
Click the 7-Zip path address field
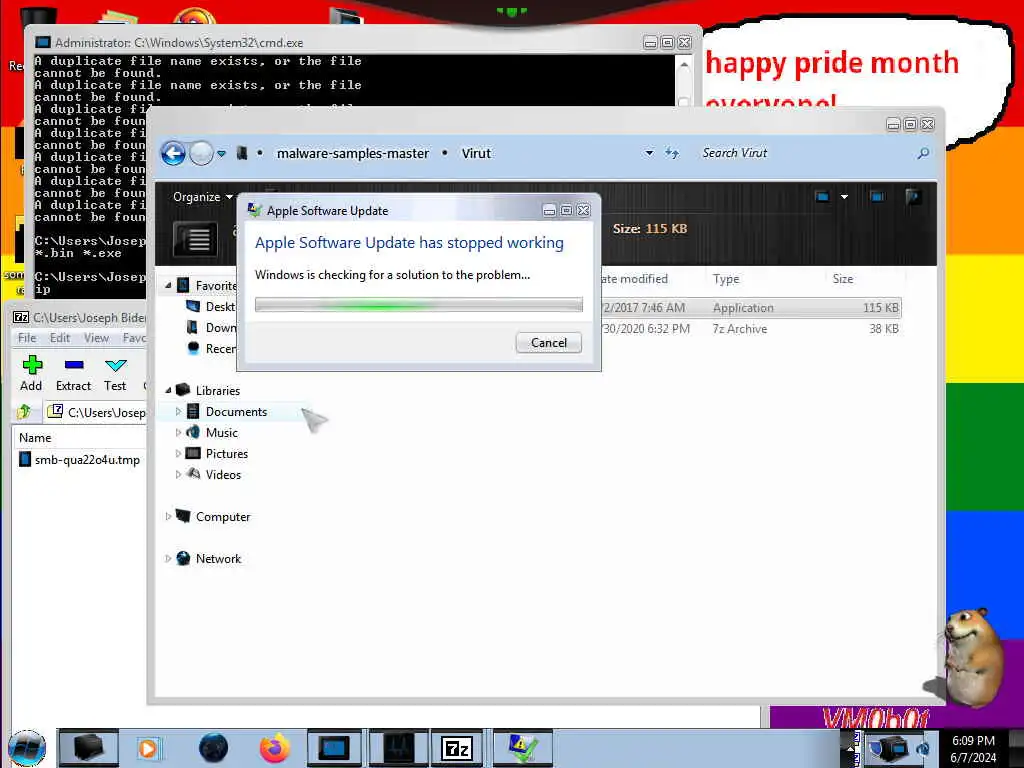(96, 412)
